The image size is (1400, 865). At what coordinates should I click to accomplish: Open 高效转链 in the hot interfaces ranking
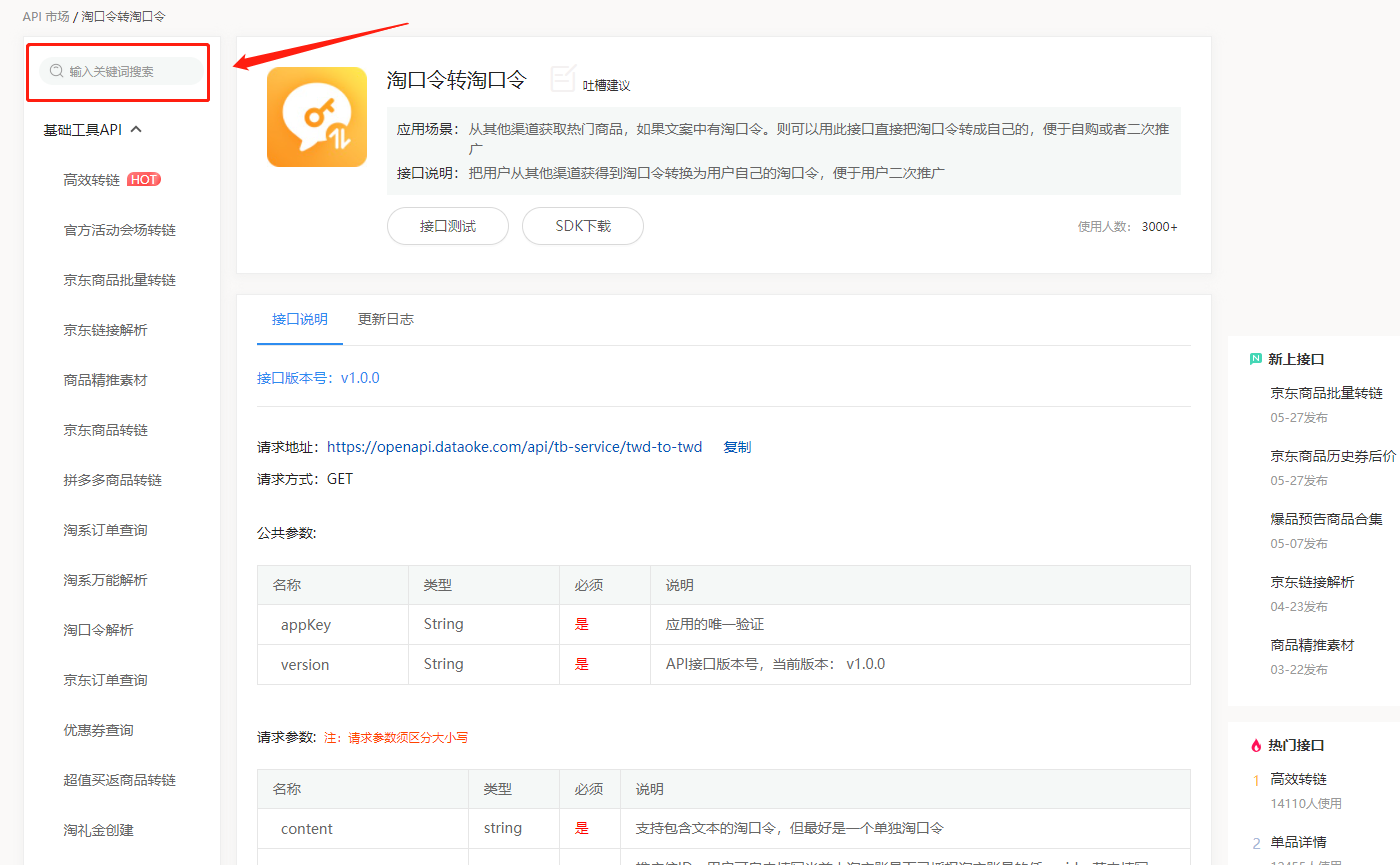point(1298,779)
